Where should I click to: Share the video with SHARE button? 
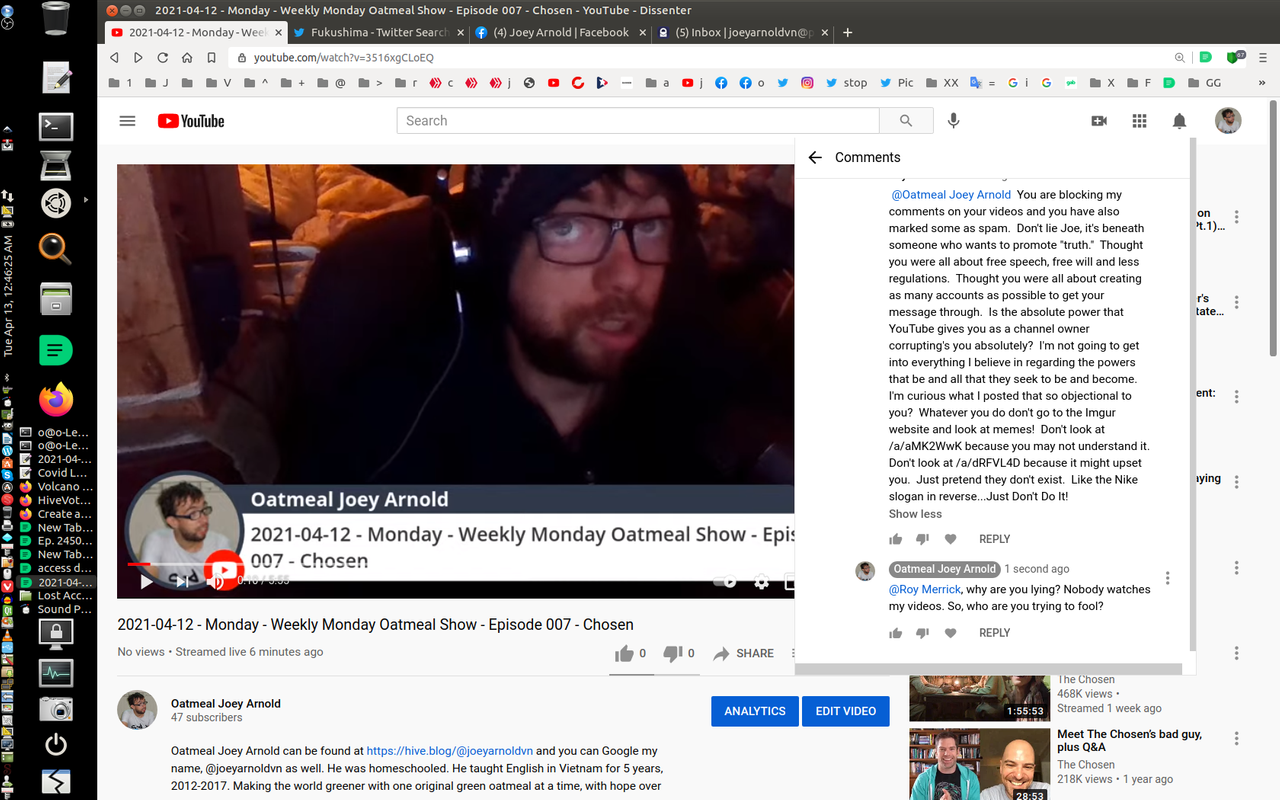(743, 653)
